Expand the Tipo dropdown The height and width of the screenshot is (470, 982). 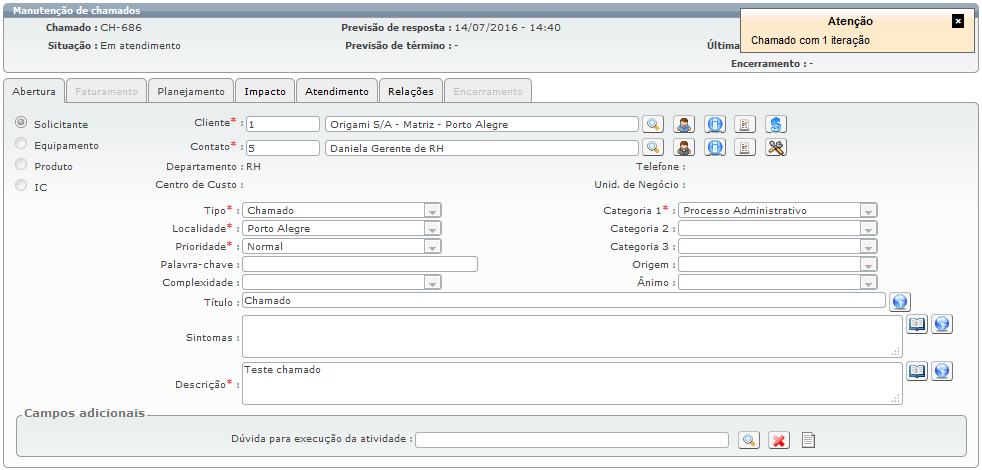[x=432, y=211]
